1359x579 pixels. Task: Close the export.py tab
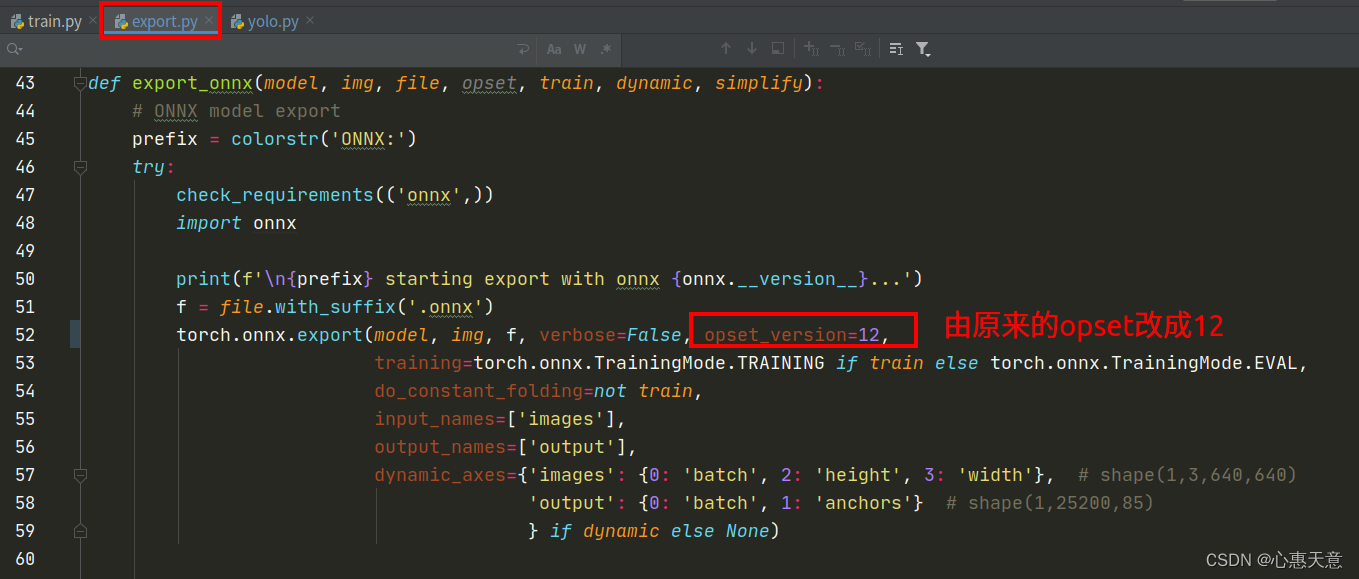209,21
